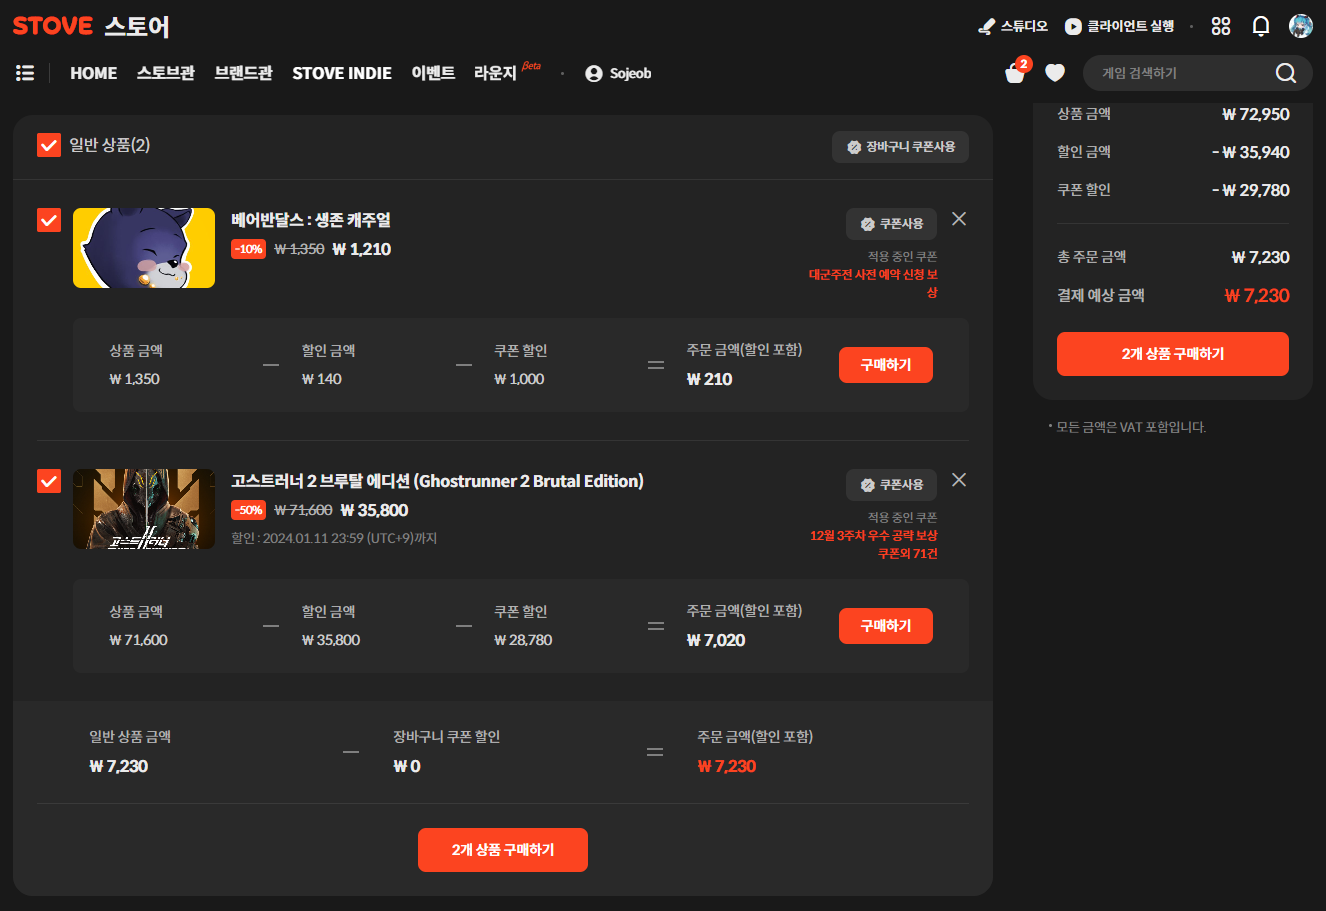
Task: Open the 브랜드관 menu
Action: point(244,73)
